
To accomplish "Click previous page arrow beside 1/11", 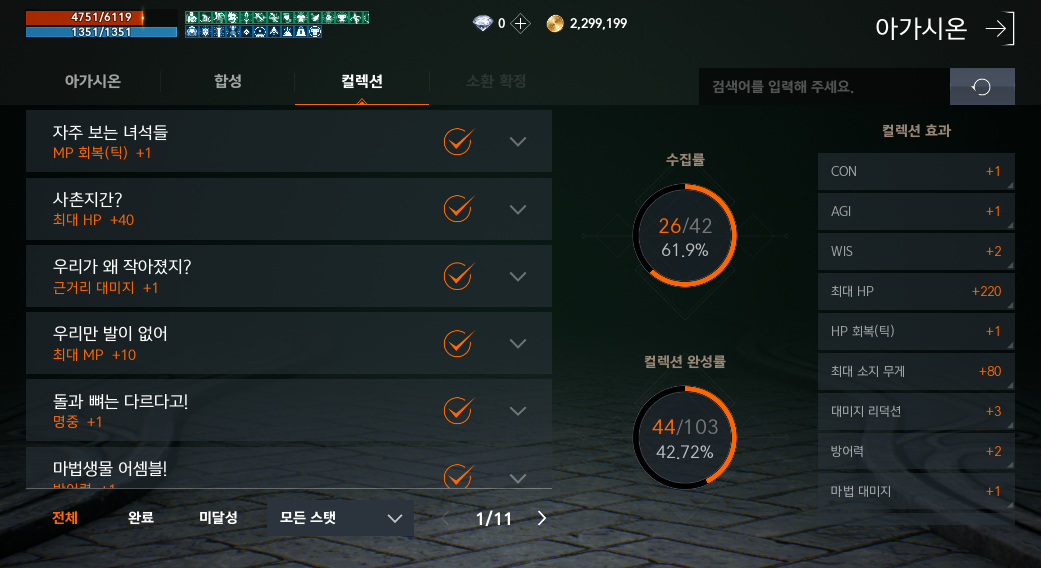I will pyautogui.click(x=445, y=518).
